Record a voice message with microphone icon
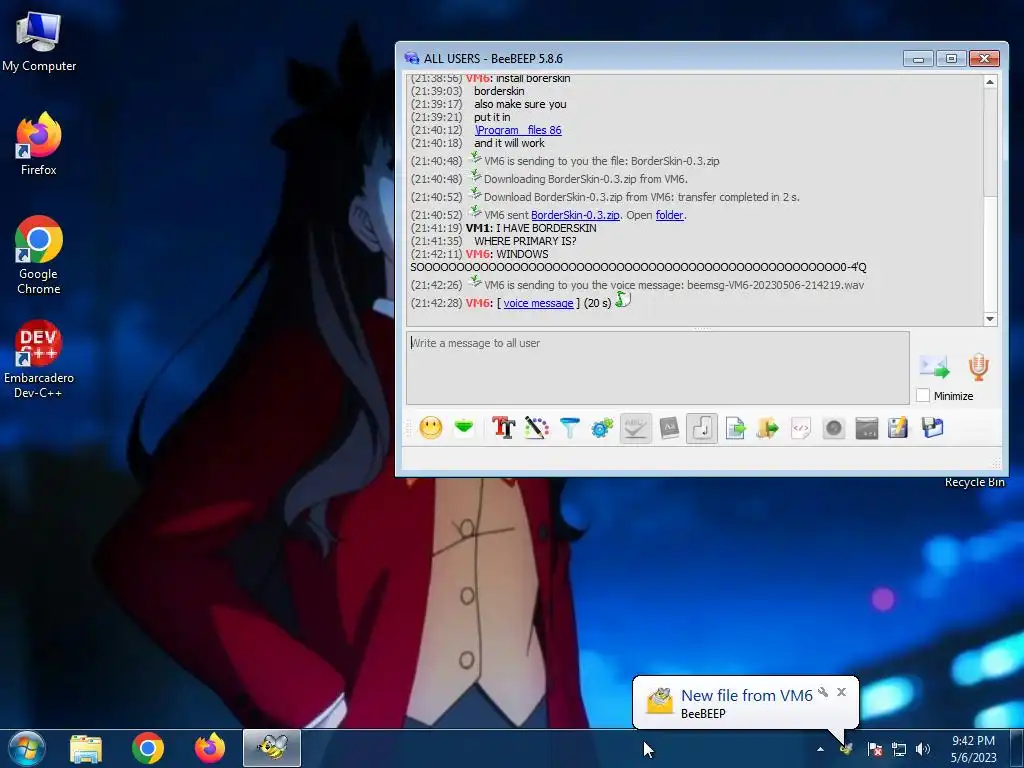Viewport: 1024px width, 768px height. [x=978, y=367]
